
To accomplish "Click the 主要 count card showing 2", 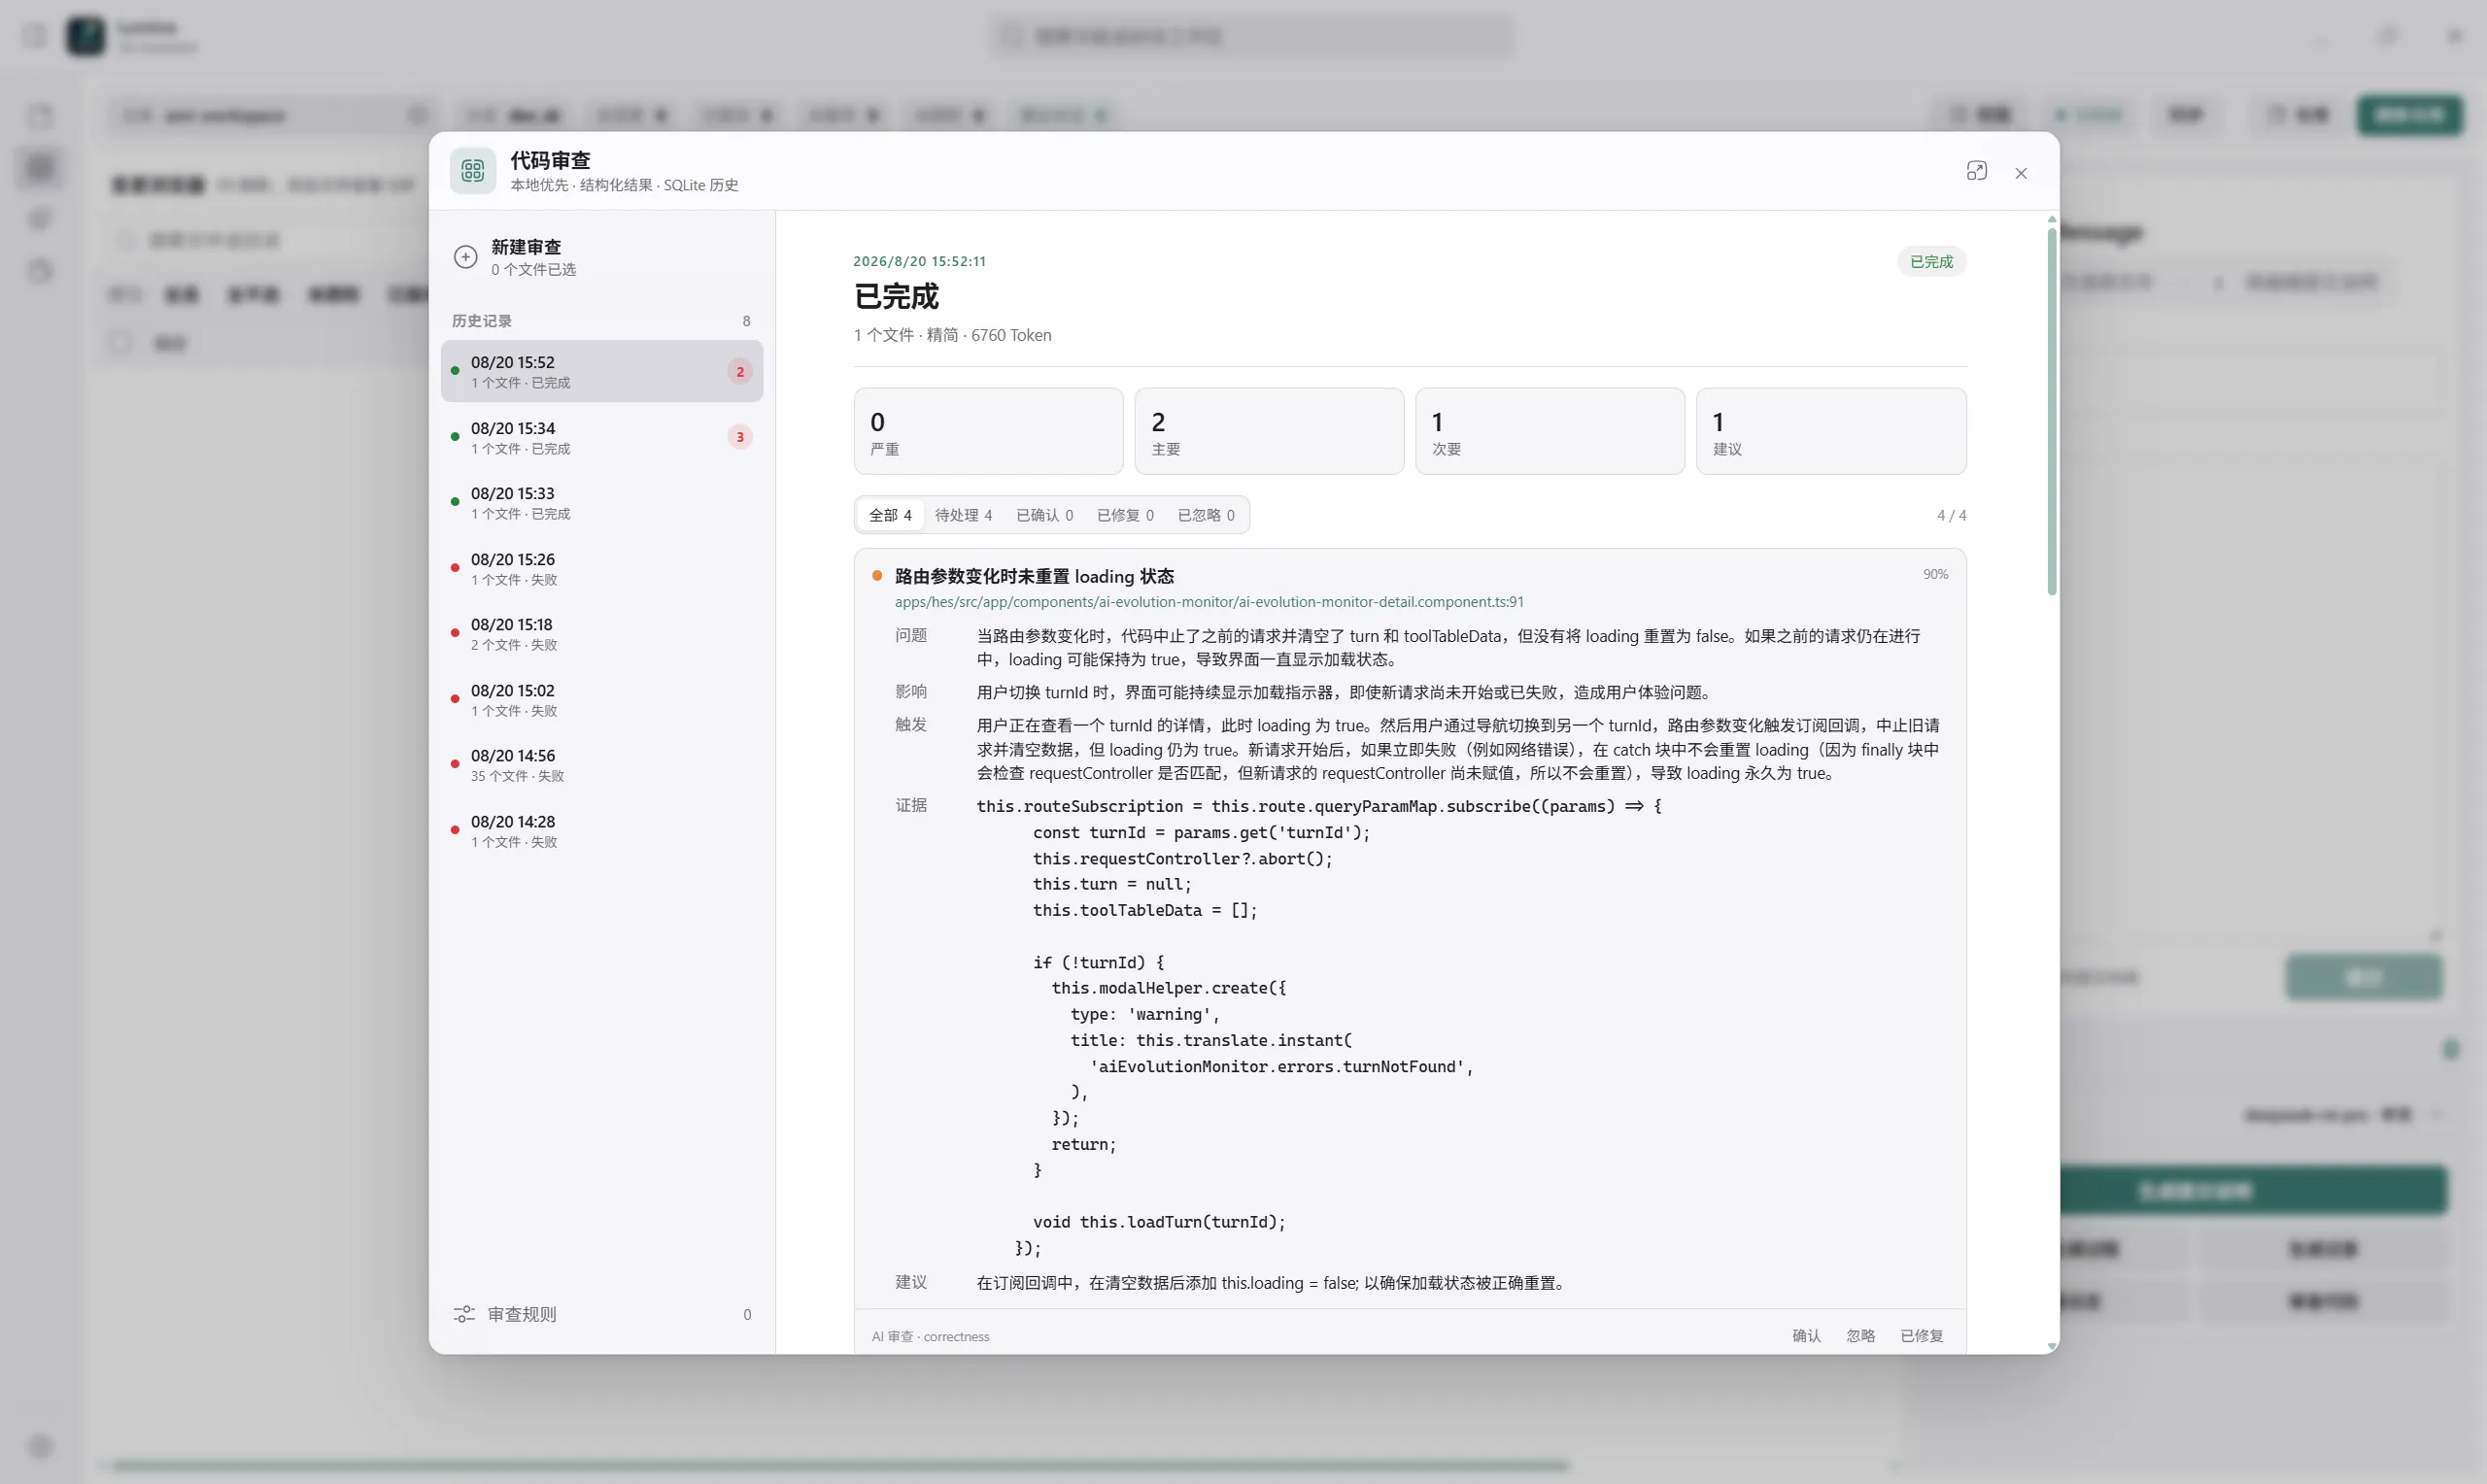I will [1269, 431].
